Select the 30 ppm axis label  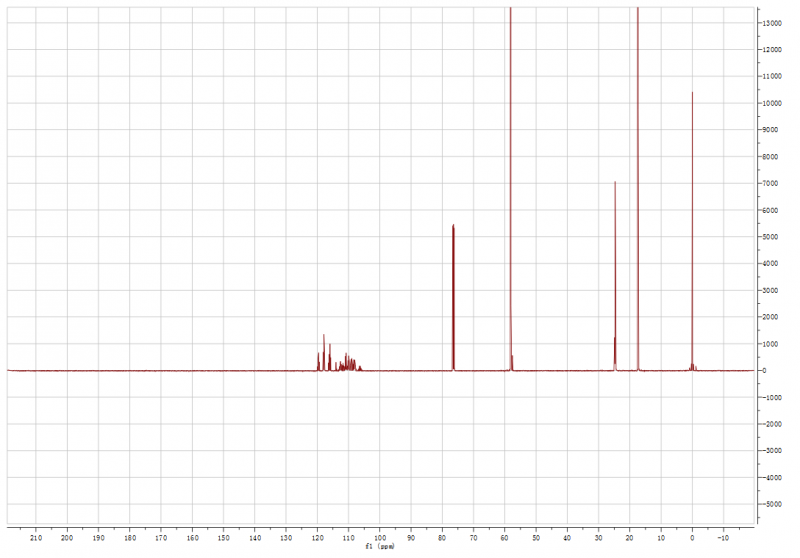598,538
